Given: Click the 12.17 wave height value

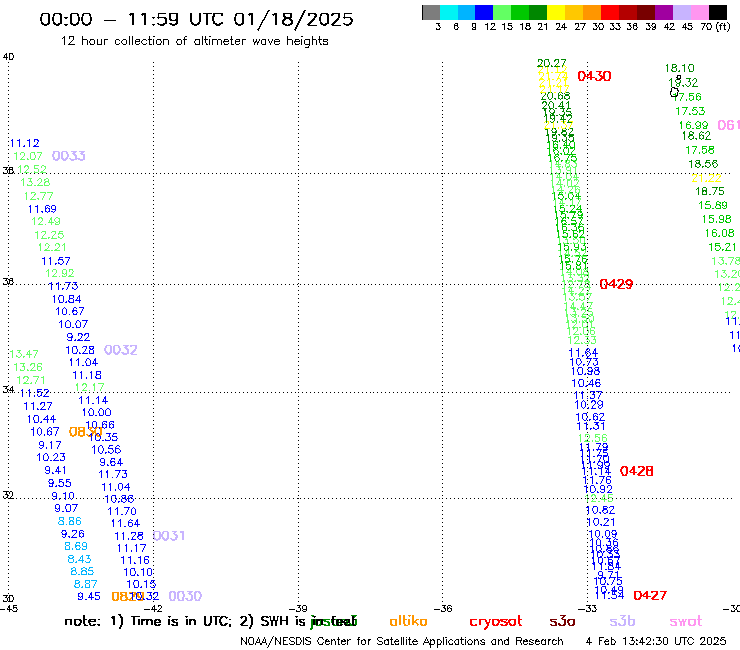Looking at the screenshot, I should pyautogui.click(x=90, y=388).
